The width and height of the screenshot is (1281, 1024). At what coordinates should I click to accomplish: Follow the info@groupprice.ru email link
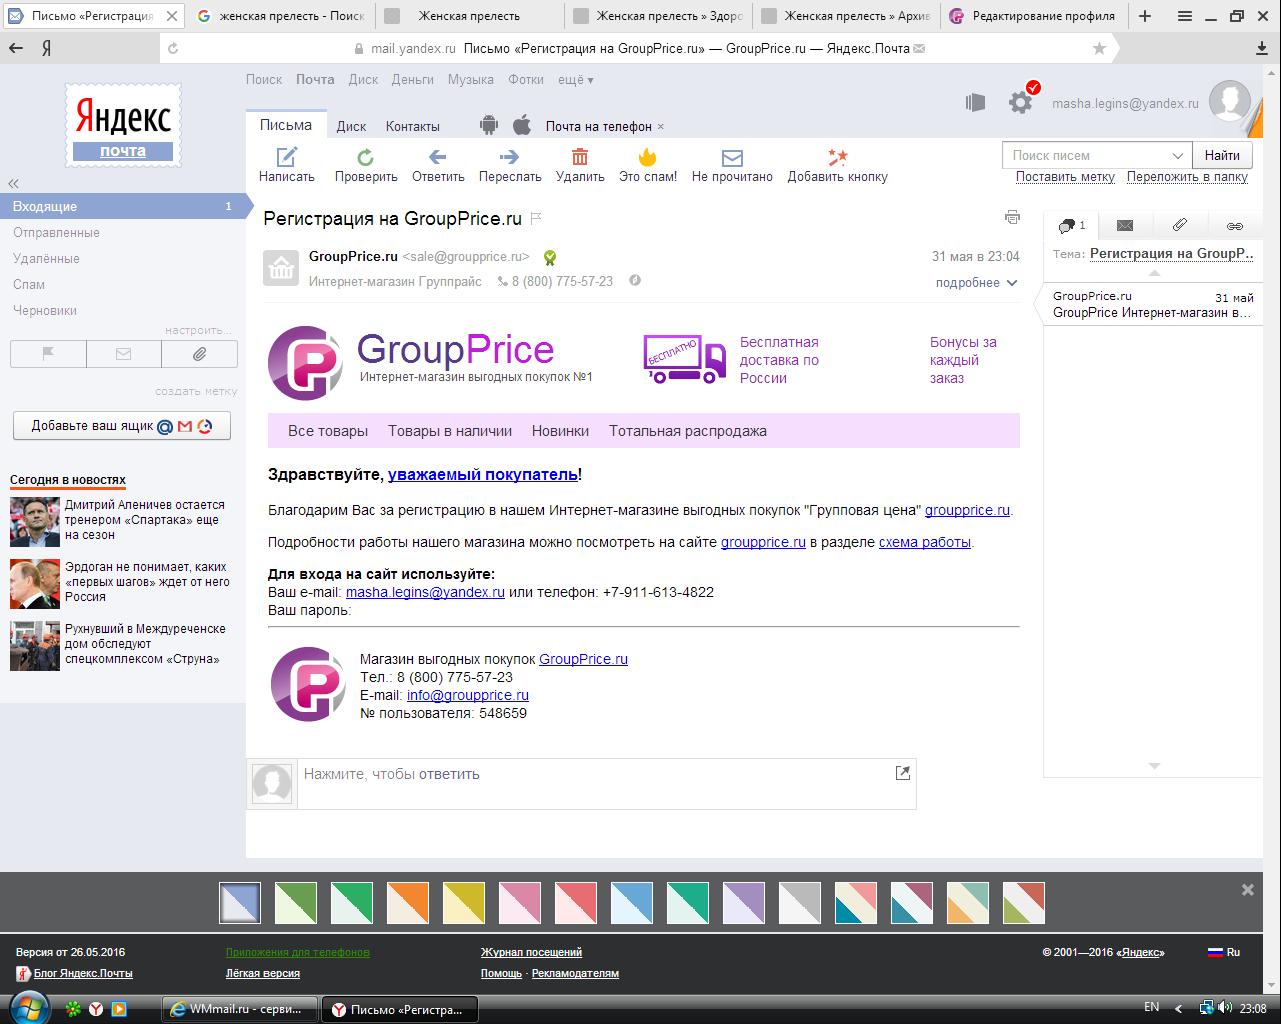tap(468, 695)
